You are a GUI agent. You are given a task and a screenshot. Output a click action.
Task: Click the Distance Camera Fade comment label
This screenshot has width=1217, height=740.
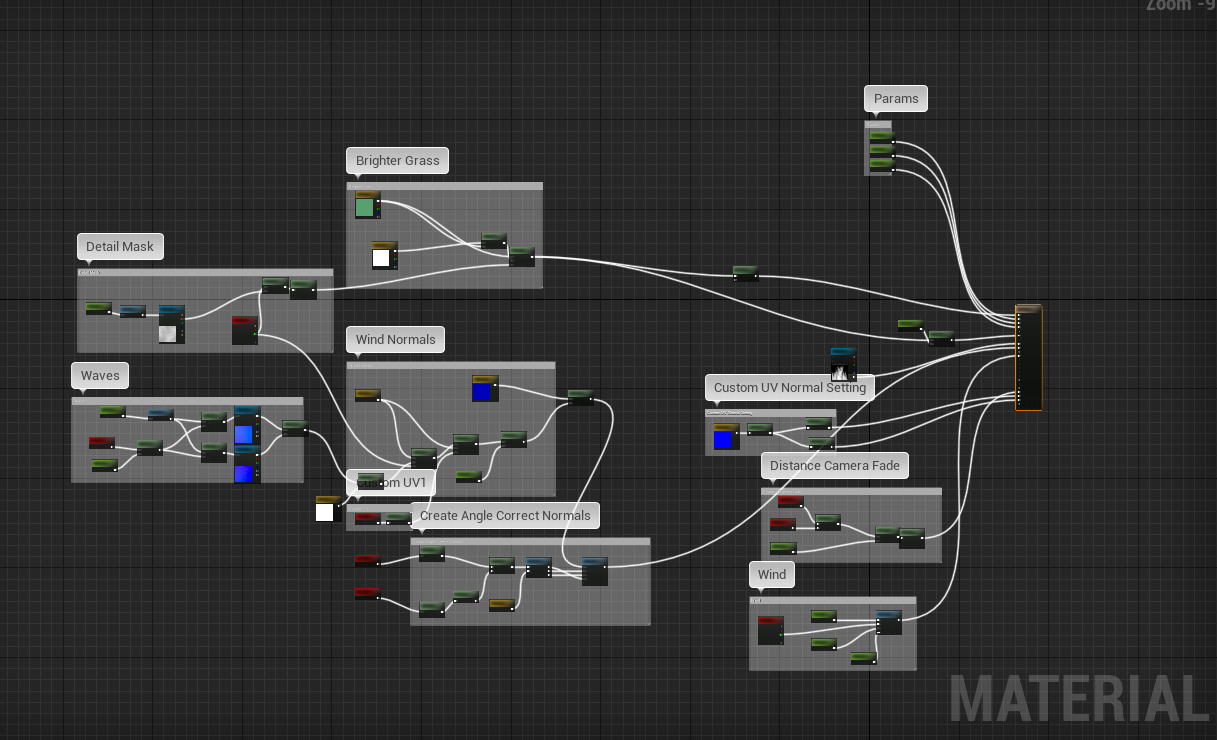click(835, 465)
